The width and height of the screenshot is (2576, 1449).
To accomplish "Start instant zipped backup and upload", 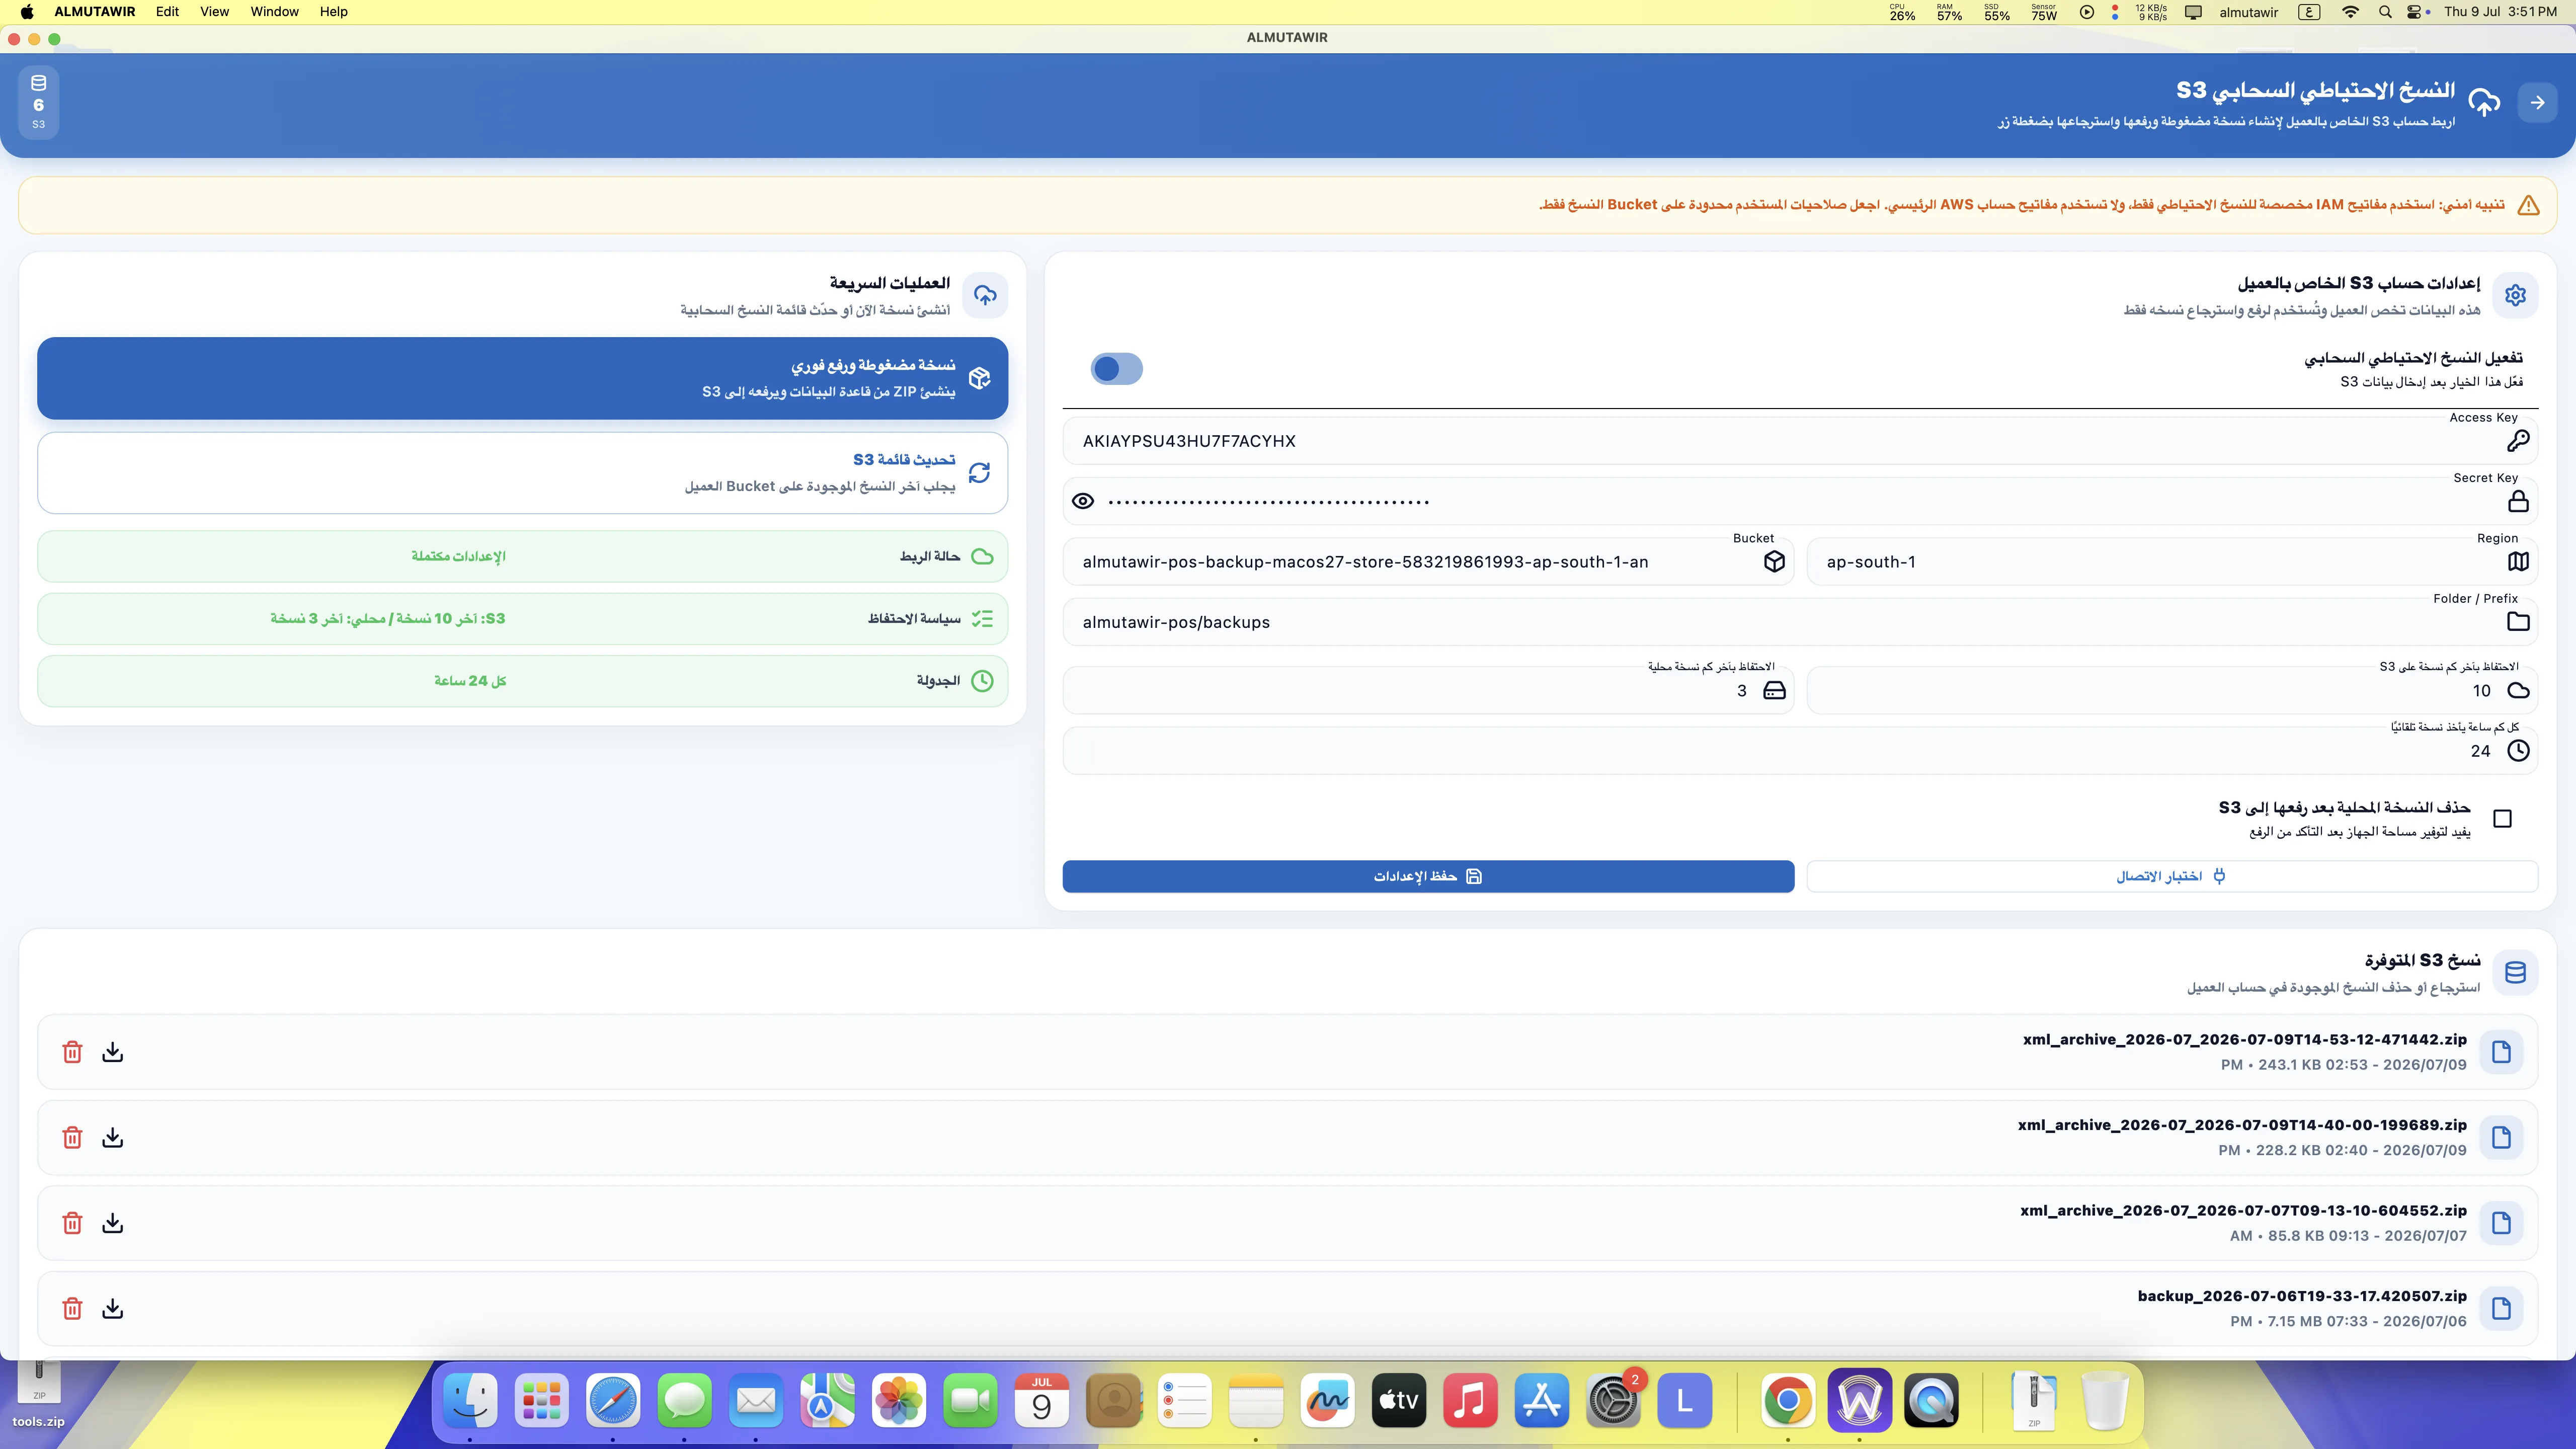I will 522,378.
